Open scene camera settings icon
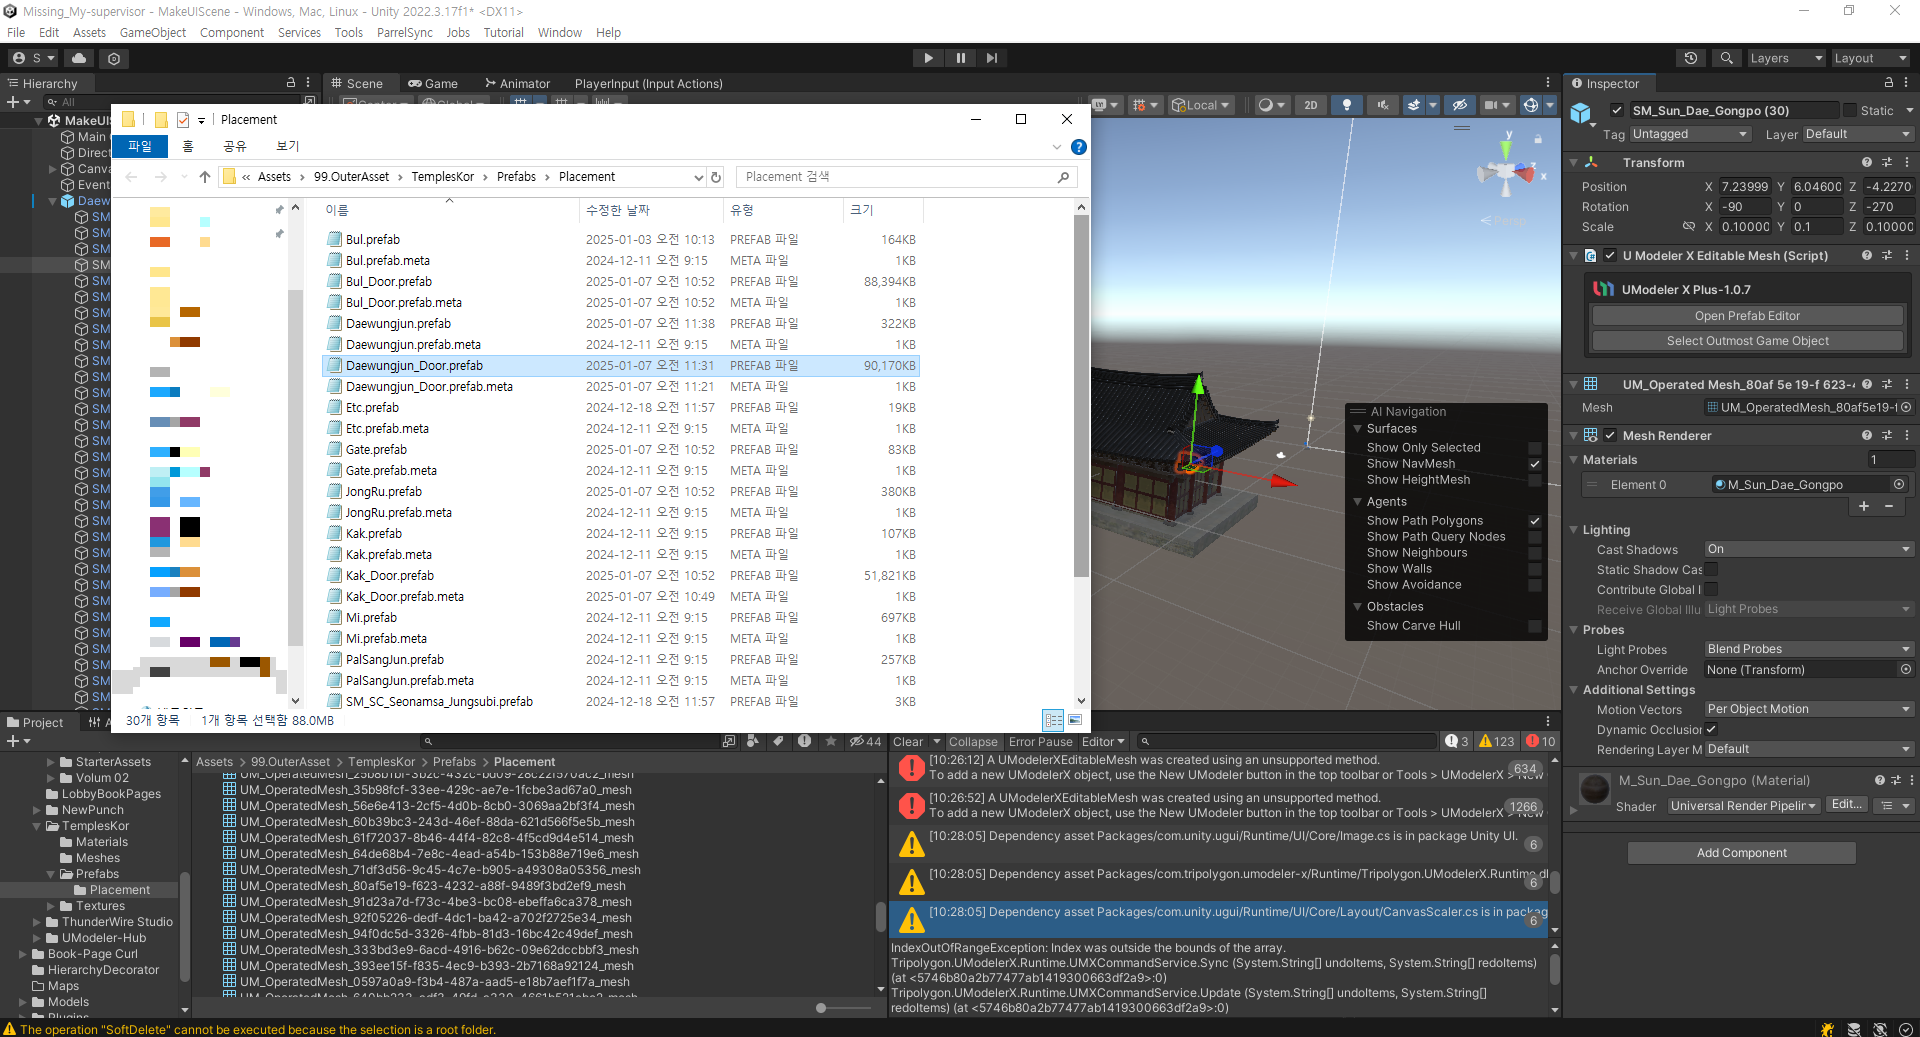Image resolution: width=1920 pixels, height=1037 pixels. click(1491, 104)
